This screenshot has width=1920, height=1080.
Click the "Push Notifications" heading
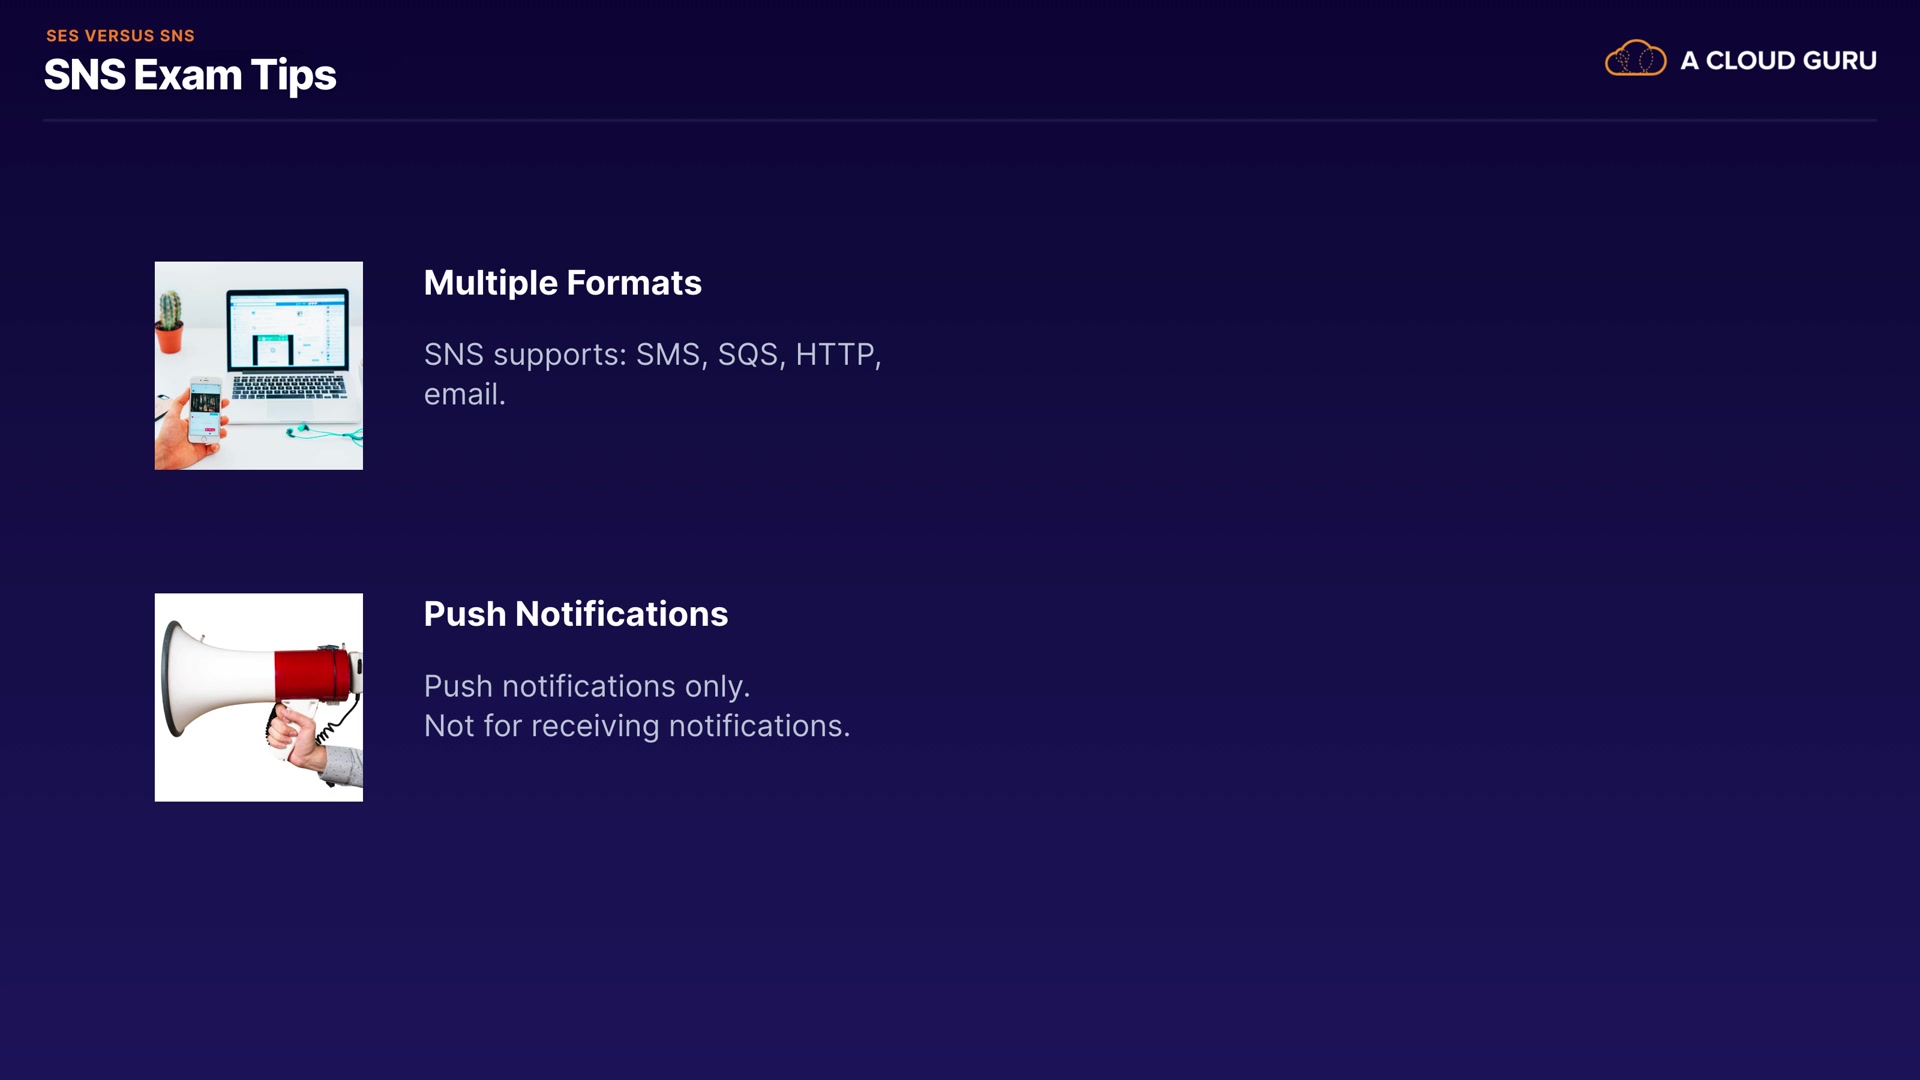click(575, 614)
